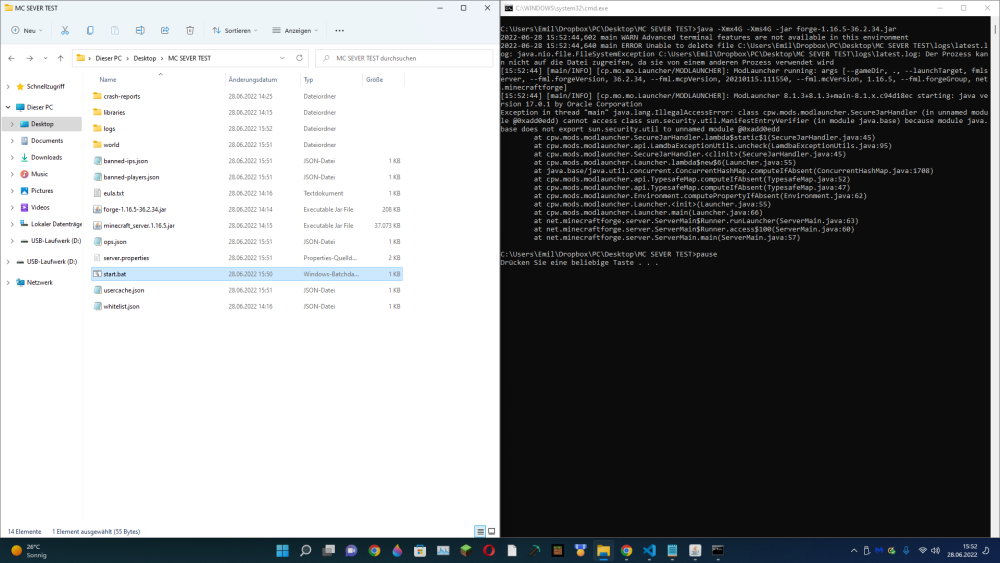Refresh the MC SEVER TEST folder view
Image resolution: width=1000 pixels, height=563 pixels.
click(x=299, y=58)
